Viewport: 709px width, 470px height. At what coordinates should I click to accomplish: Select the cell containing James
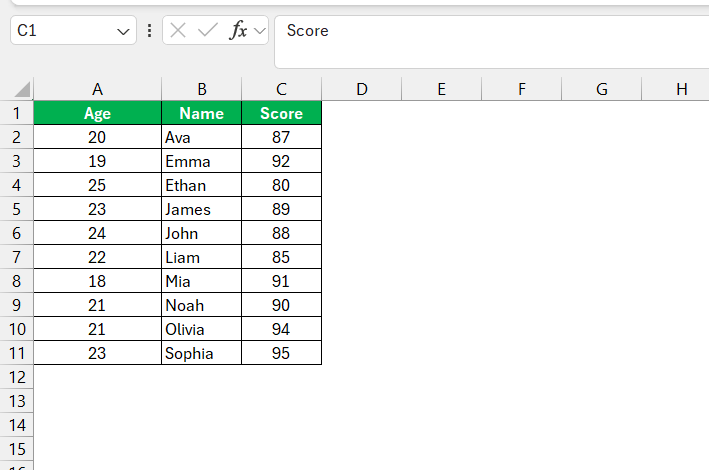[x=202, y=209]
